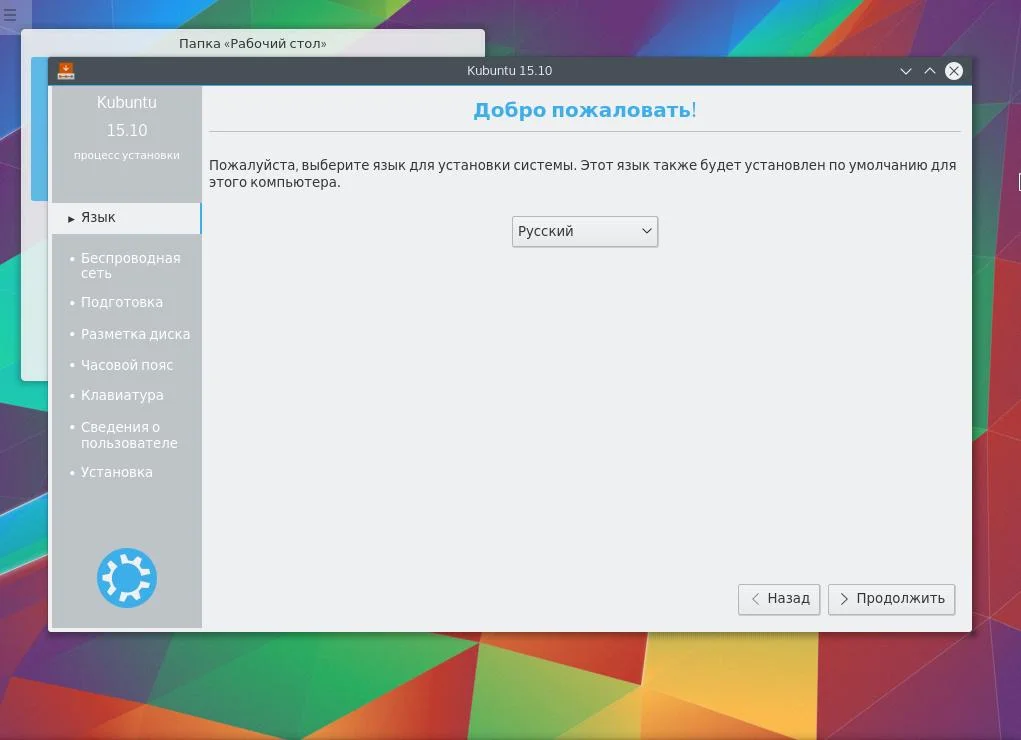
Task: Close the Kubuntu 15.10 installer window
Action: [x=954, y=71]
